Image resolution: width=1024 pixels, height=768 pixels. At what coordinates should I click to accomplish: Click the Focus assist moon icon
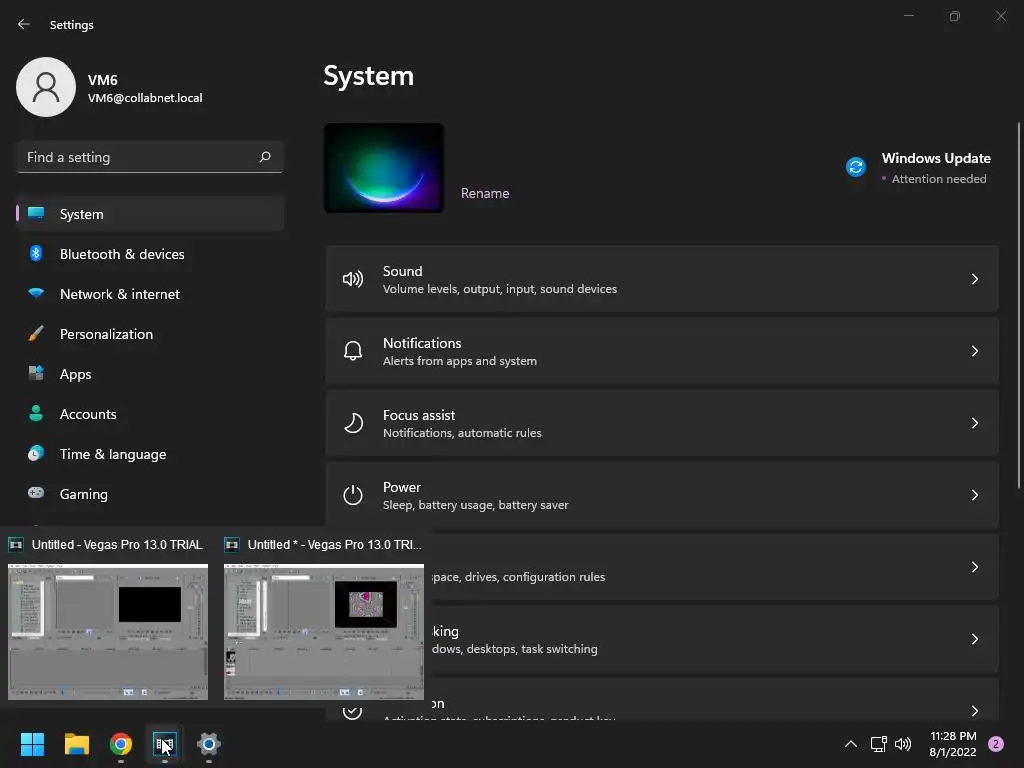pyautogui.click(x=353, y=423)
